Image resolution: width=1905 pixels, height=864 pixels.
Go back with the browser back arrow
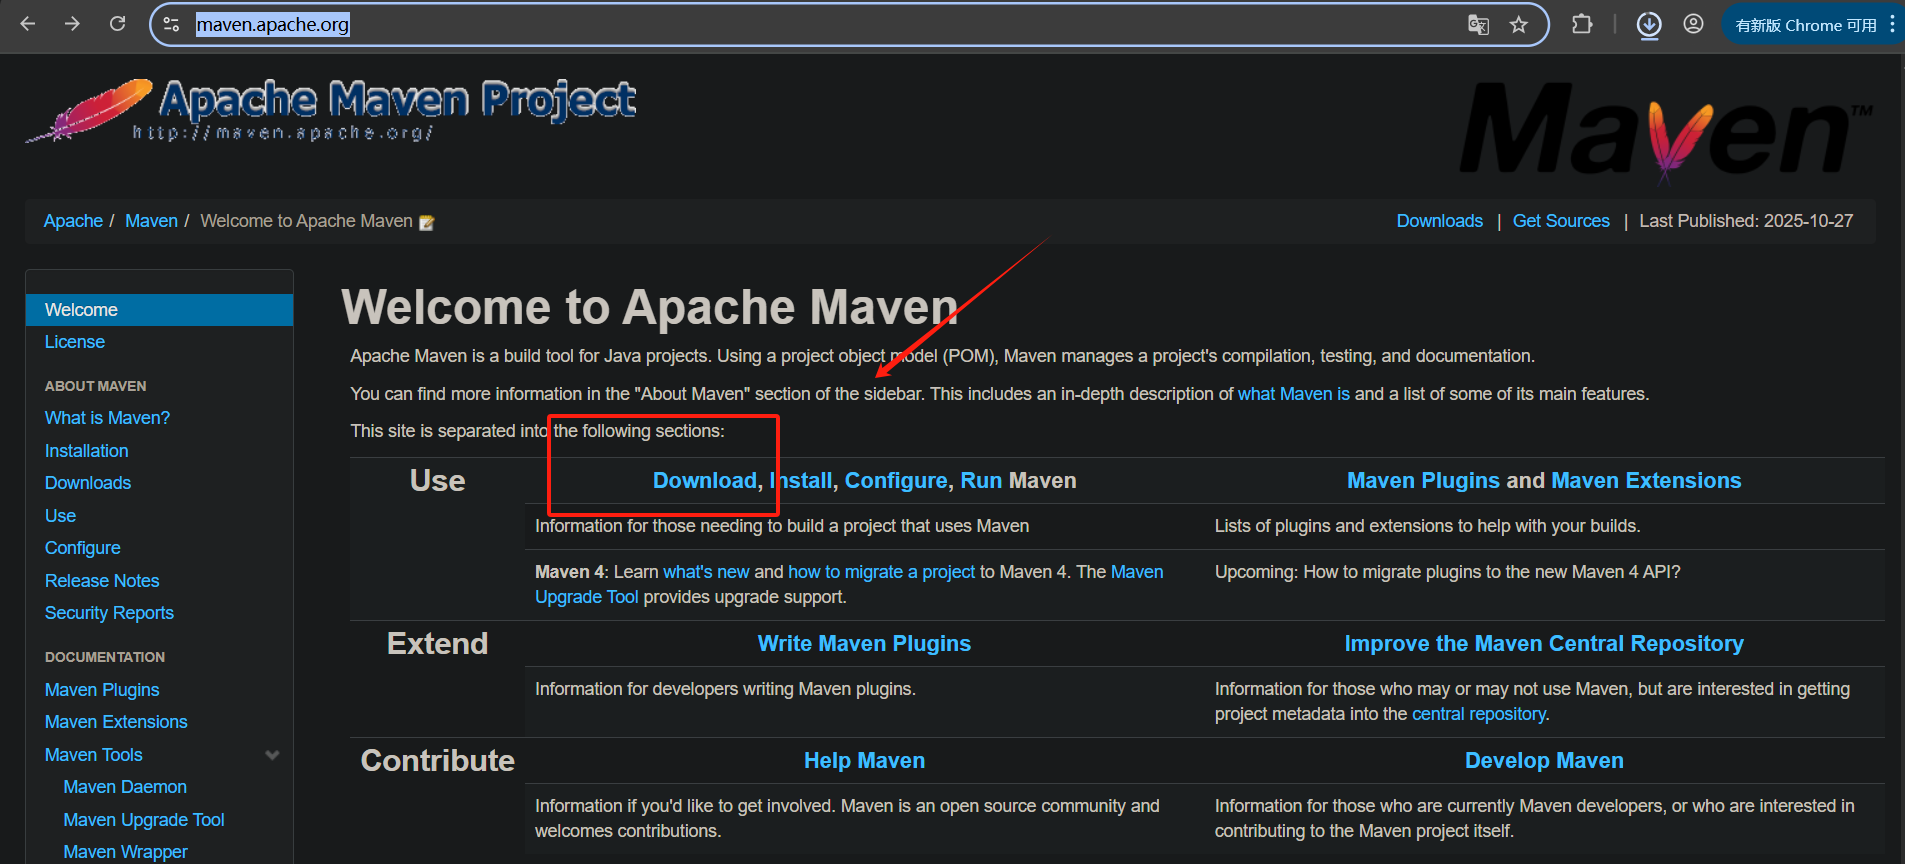(x=28, y=24)
